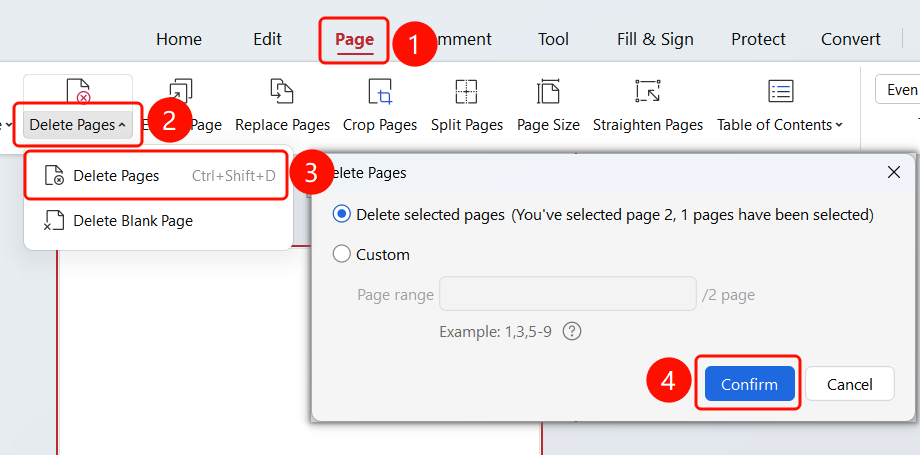Click the Split Pages icon
The height and width of the screenshot is (455, 920).
pyautogui.click(x=466, y=92)
